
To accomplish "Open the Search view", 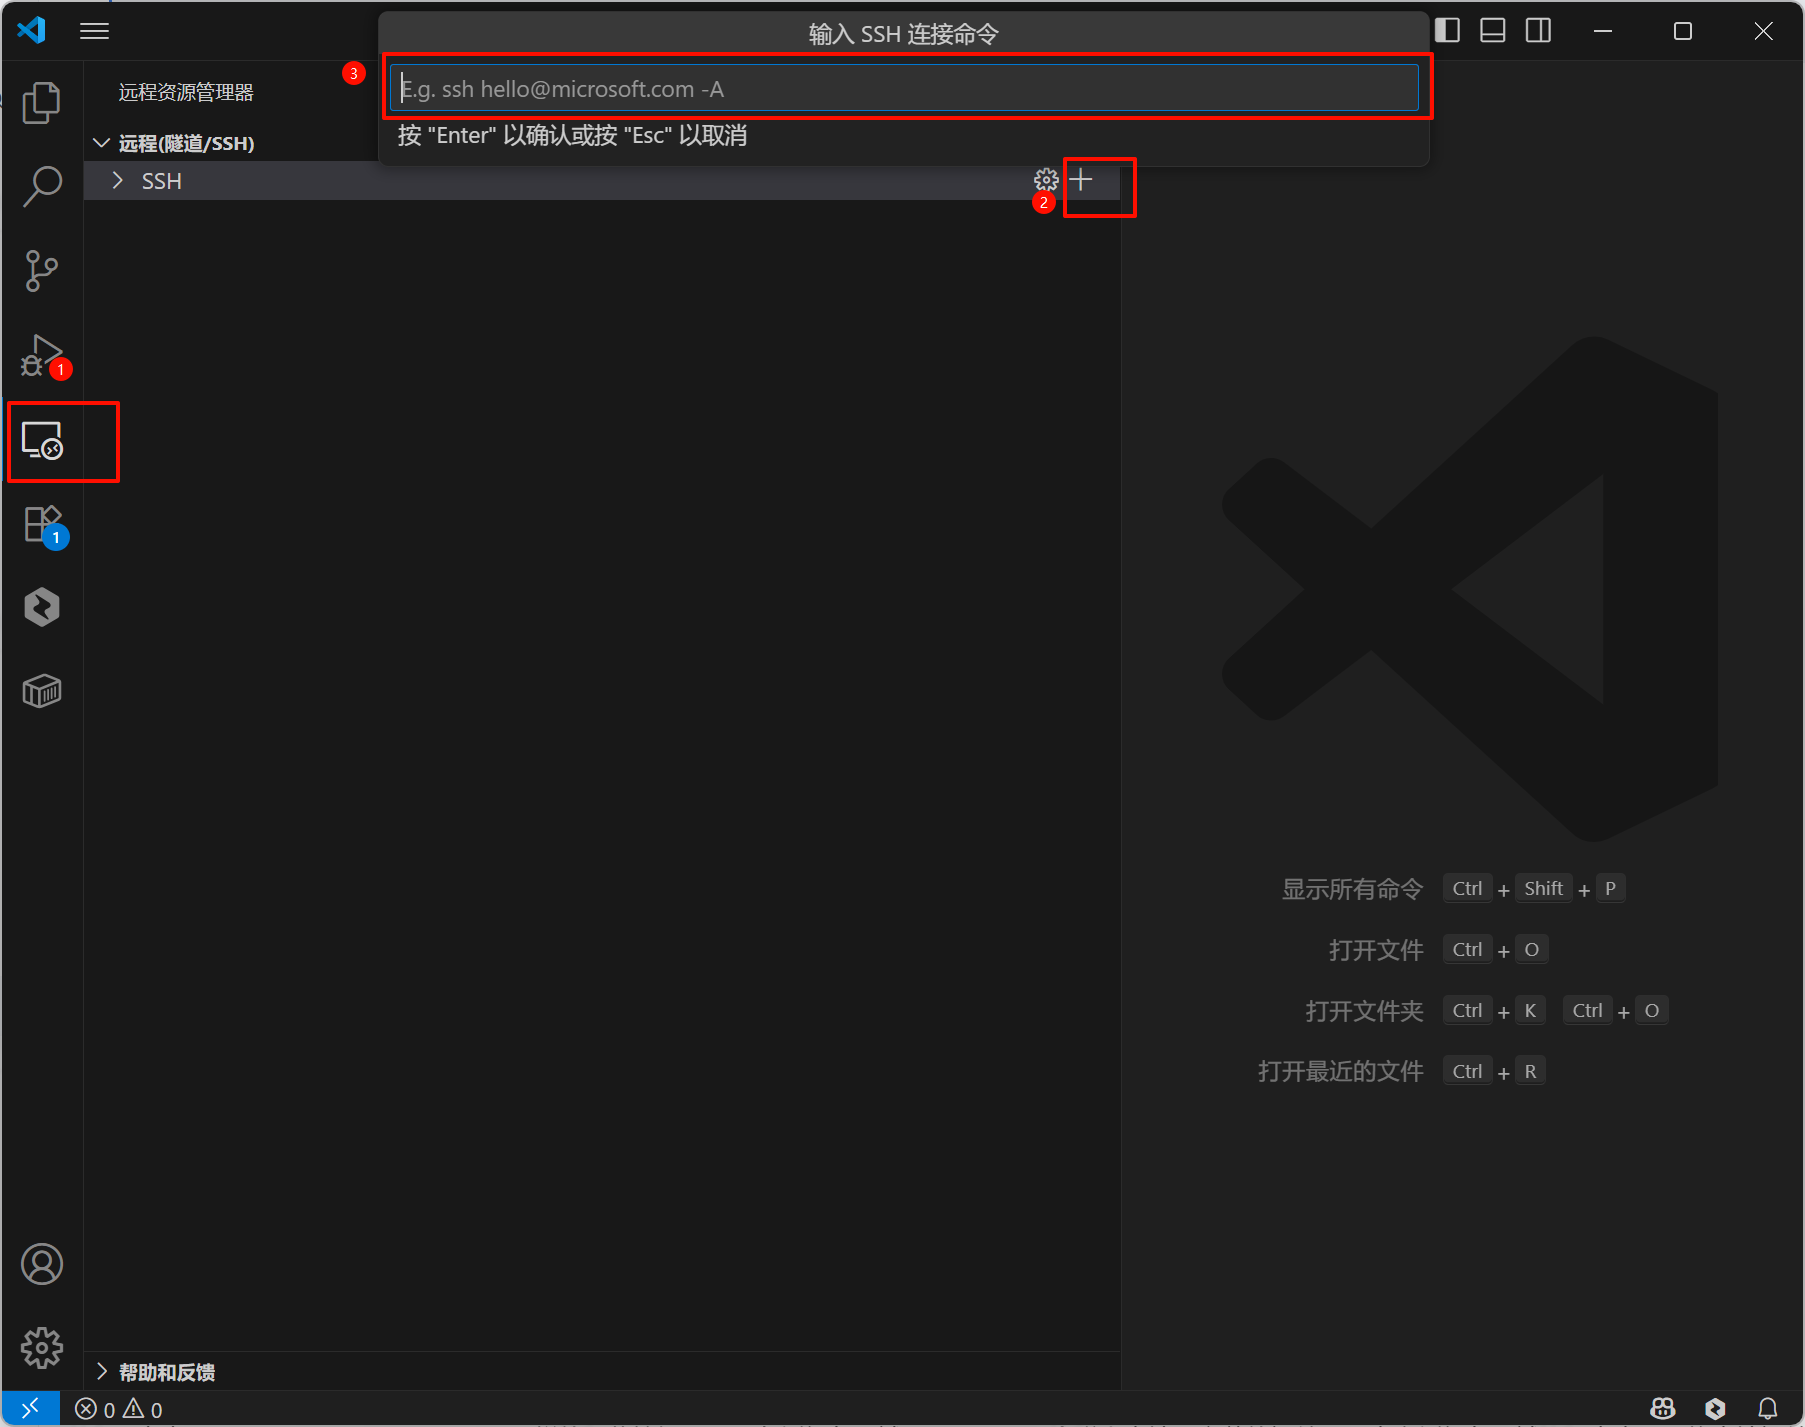I will (41, 186).
